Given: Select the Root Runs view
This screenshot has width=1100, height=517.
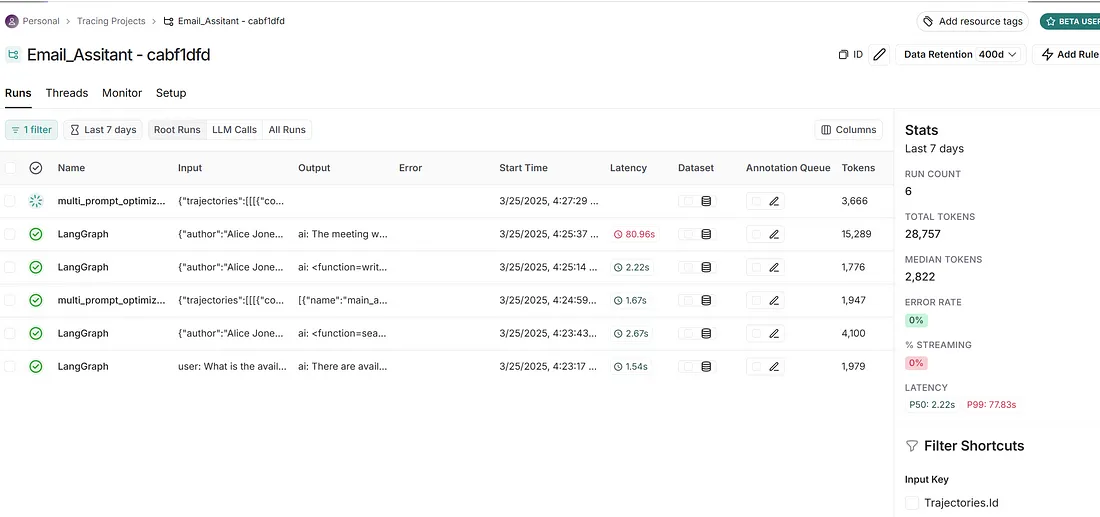Looking at the screenshot, I should coord(177,130).
